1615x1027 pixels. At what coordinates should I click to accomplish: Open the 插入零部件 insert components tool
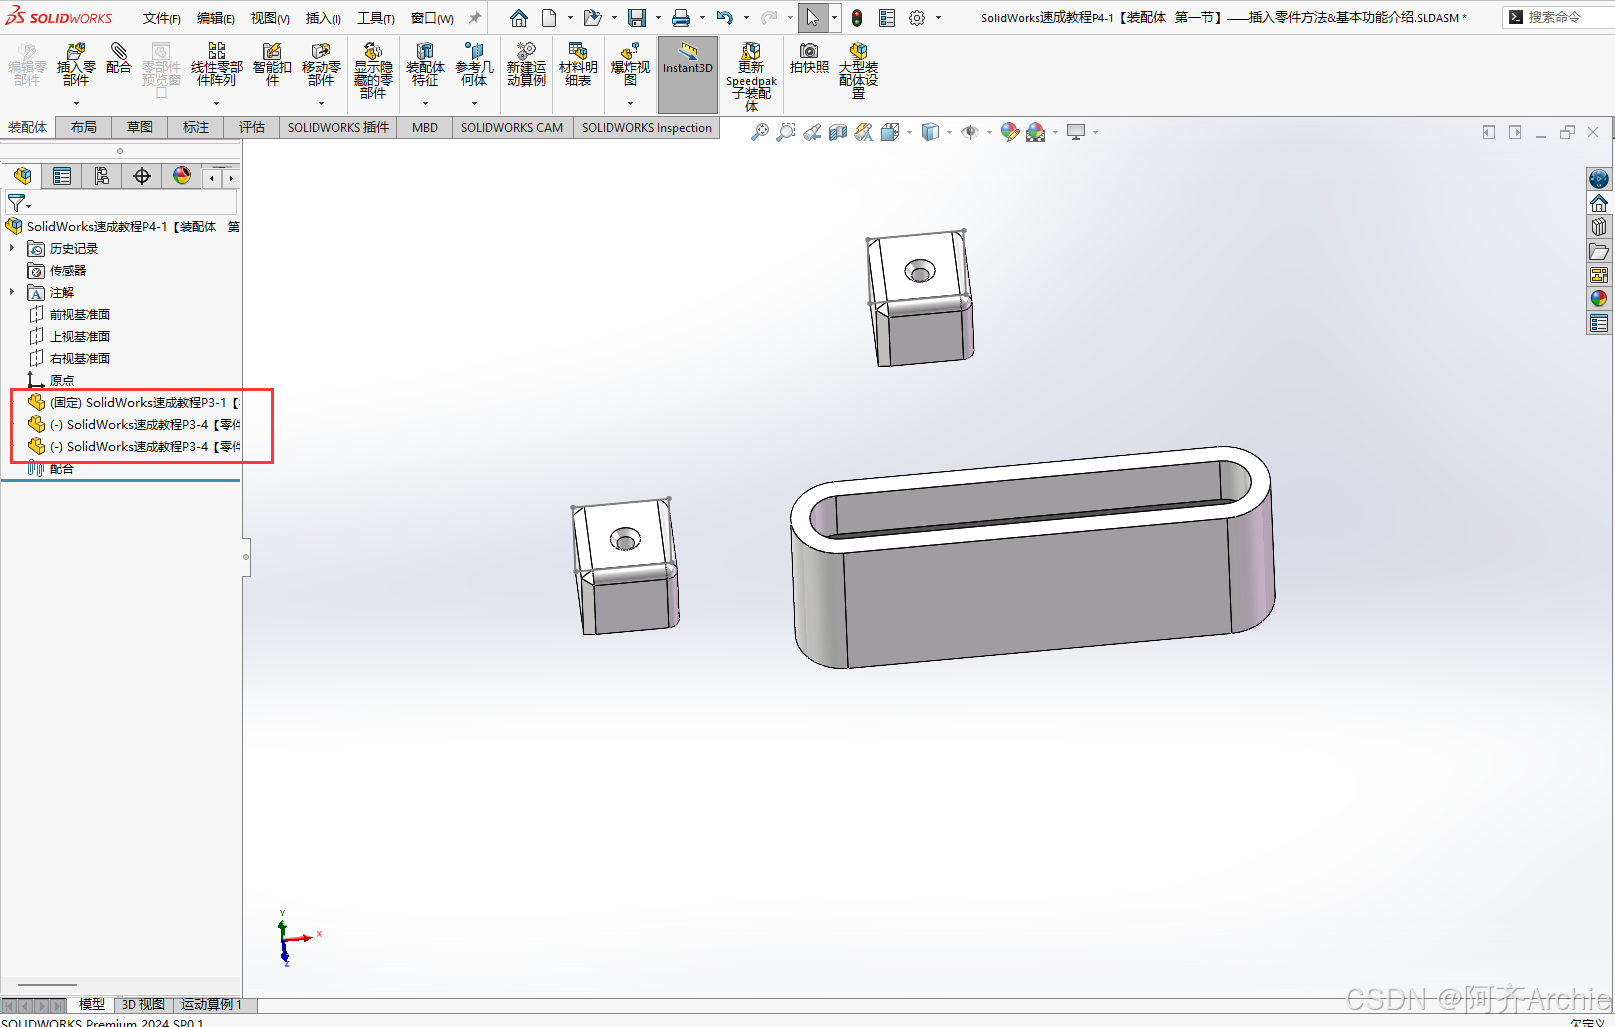[x=76, y=65]
